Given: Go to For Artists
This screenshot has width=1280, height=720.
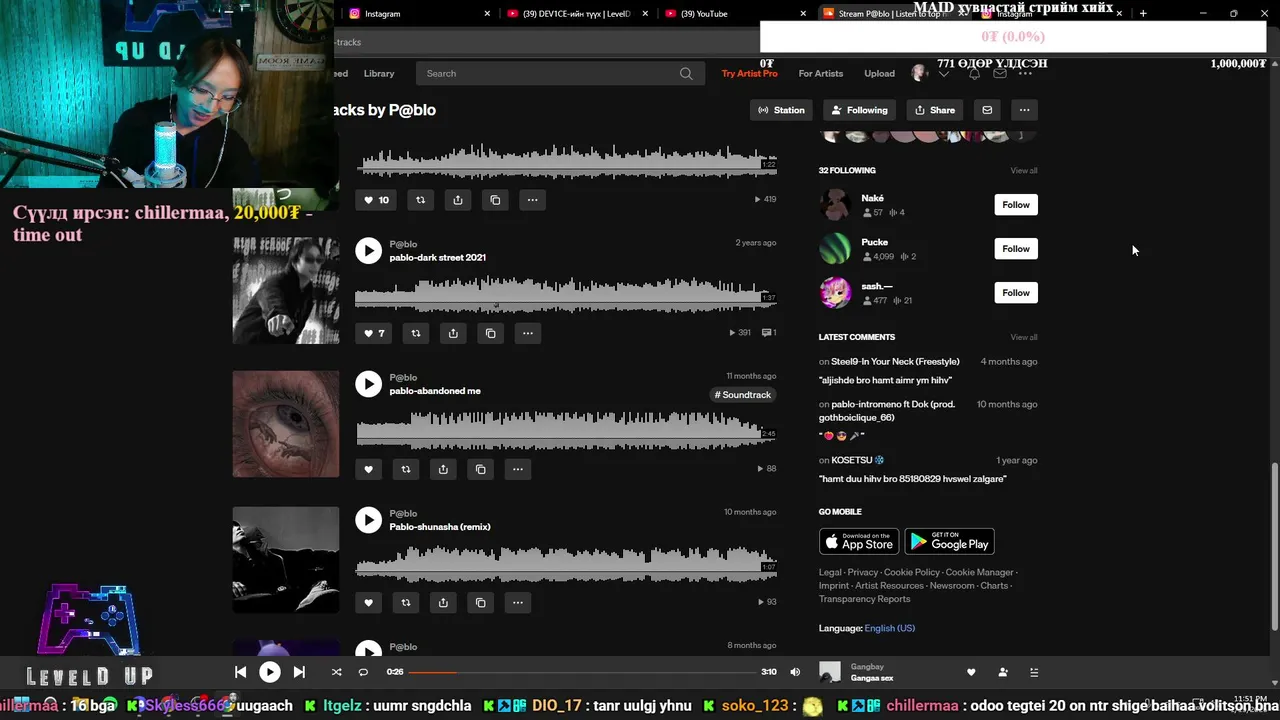Looking at the screenshot, I should (821, 73).
